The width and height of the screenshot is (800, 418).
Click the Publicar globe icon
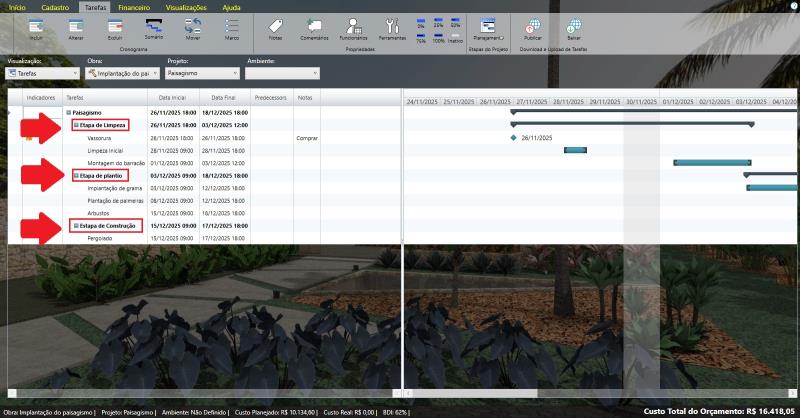coord(533,27)
